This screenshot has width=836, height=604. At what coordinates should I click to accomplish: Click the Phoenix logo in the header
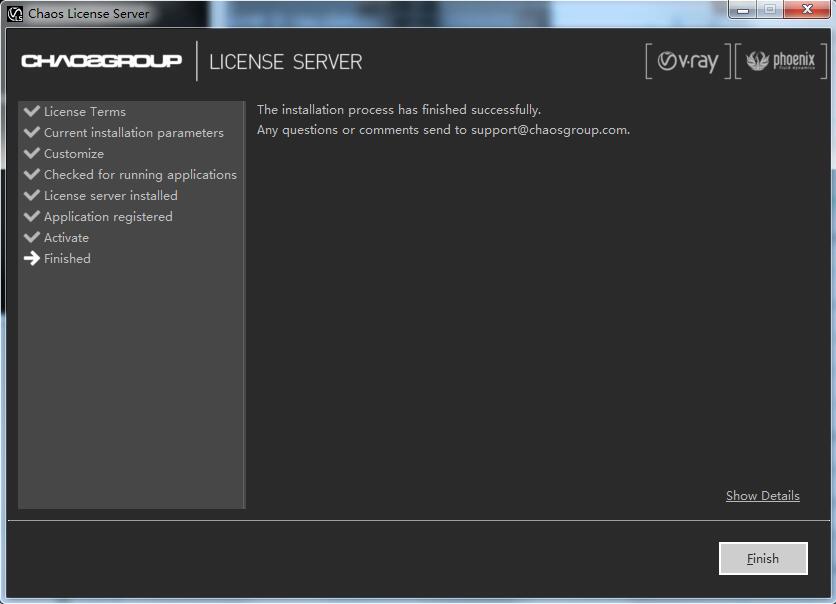[781, 61]
